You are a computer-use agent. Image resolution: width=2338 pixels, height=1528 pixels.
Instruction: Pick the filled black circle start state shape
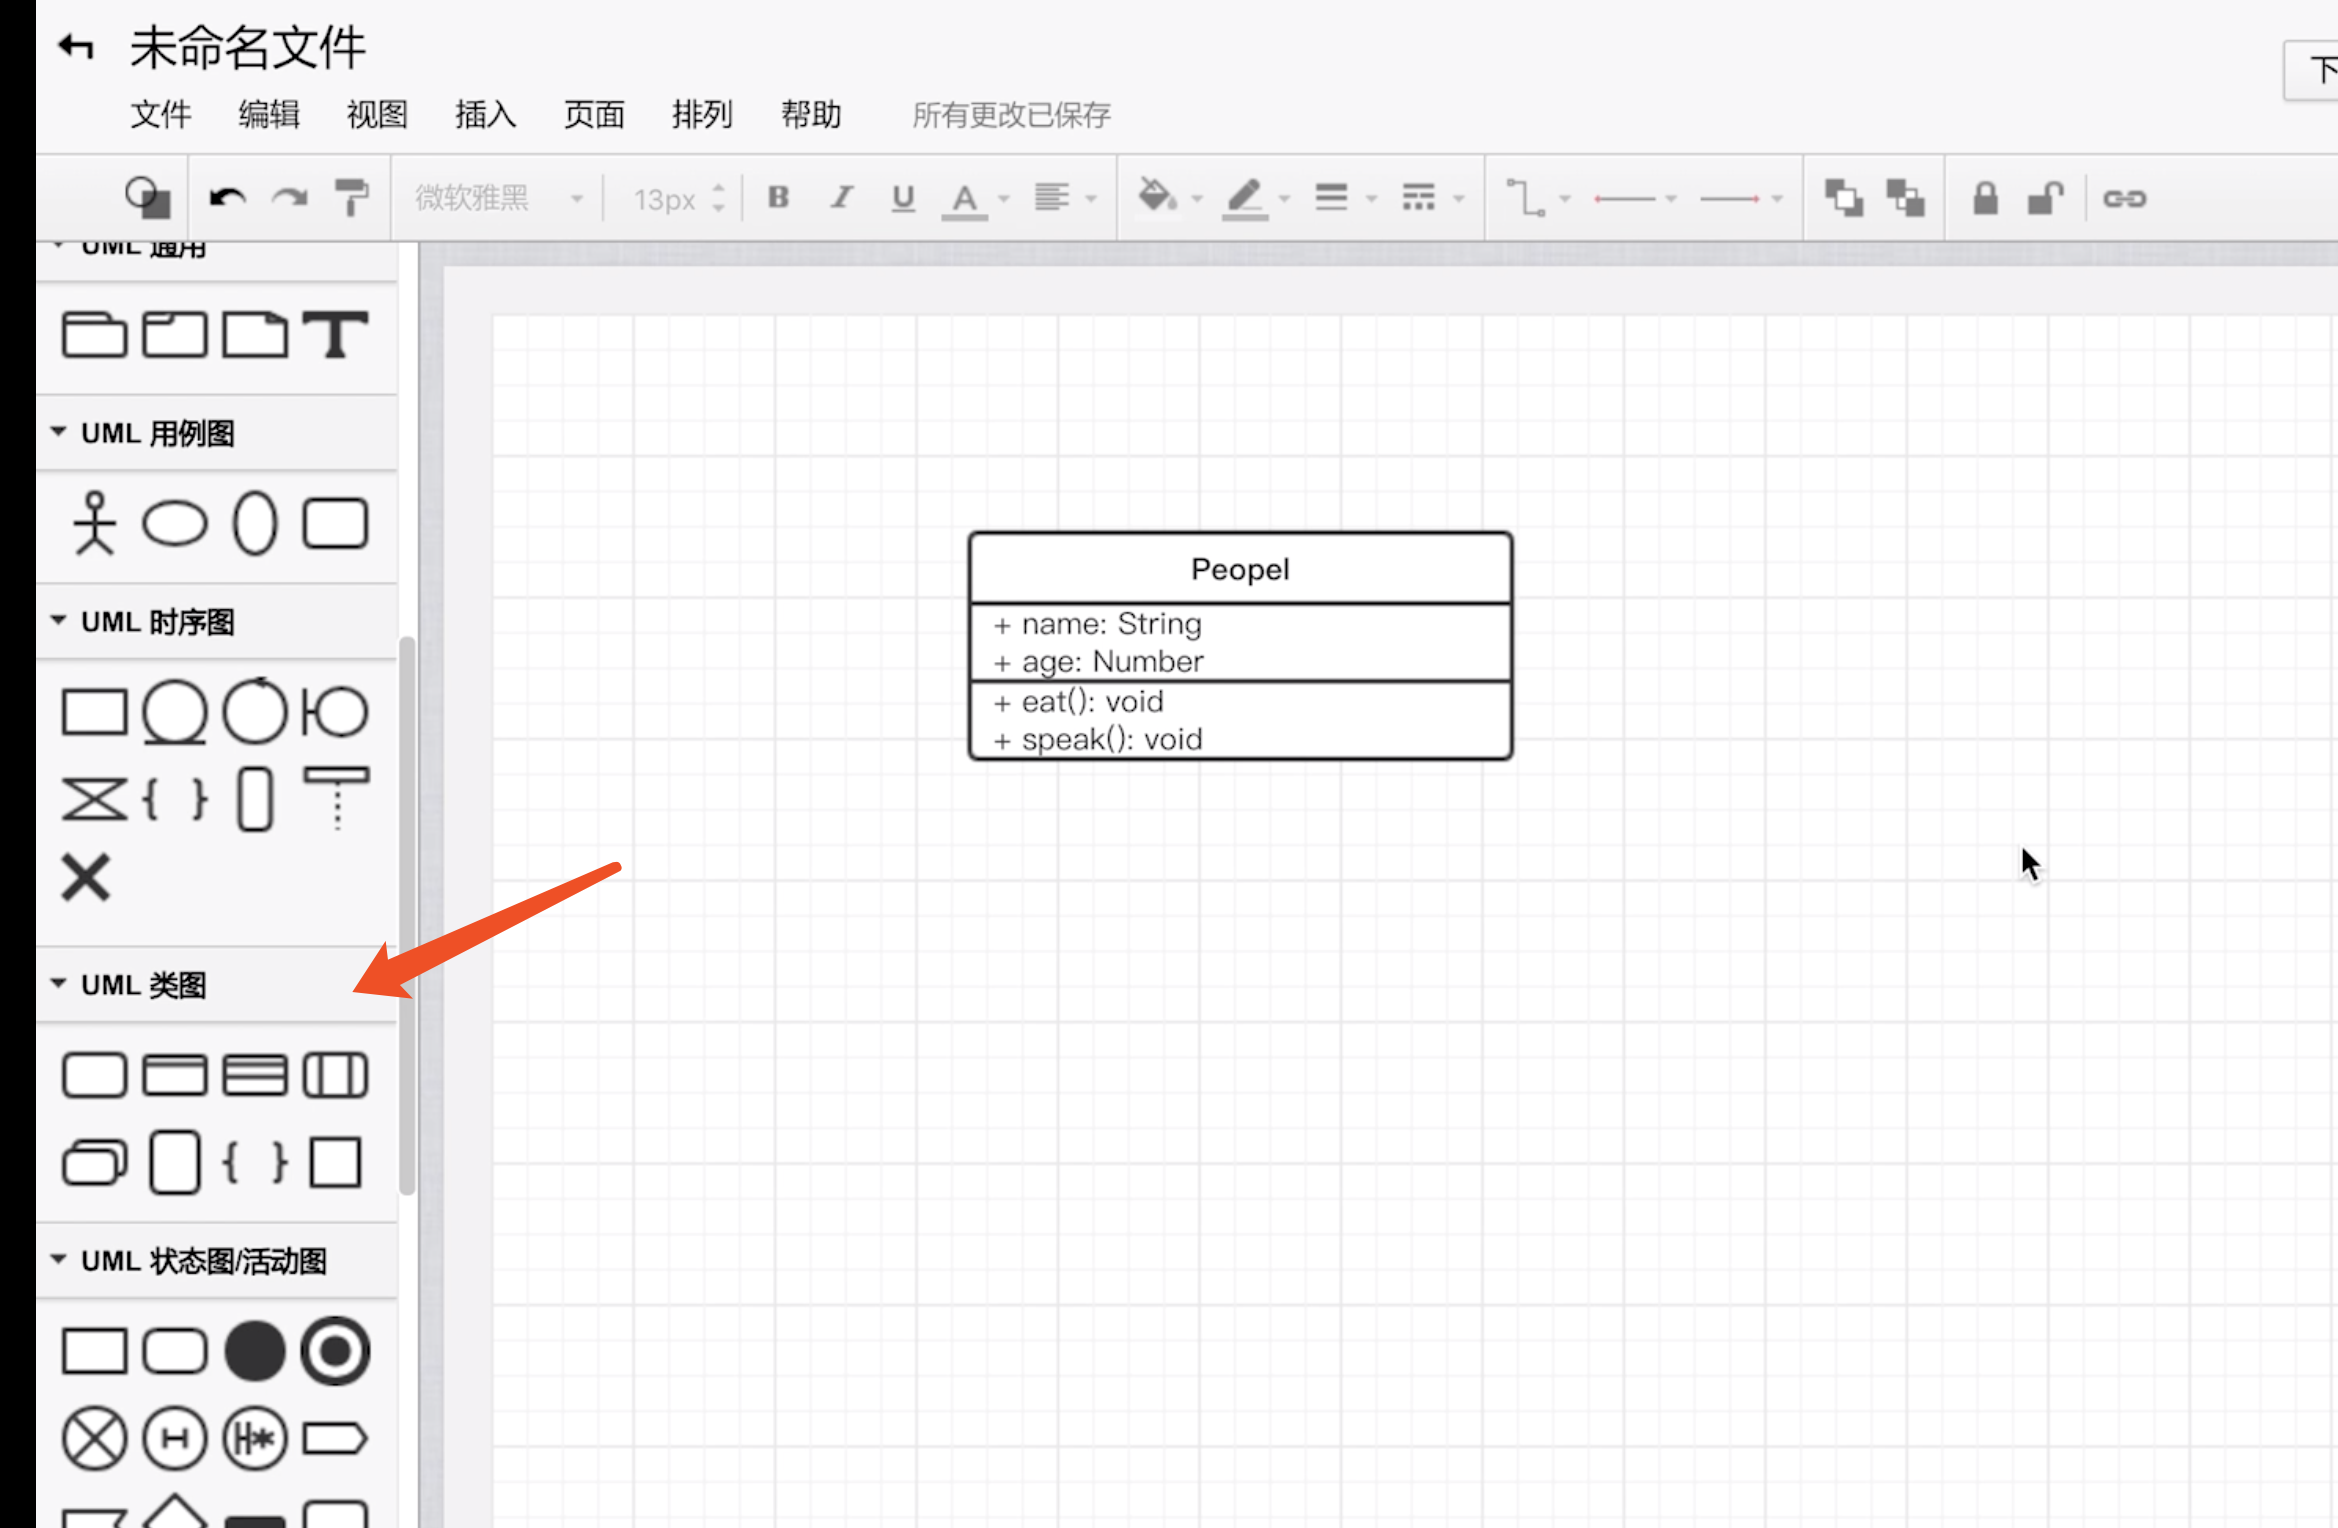point(255,1351)
